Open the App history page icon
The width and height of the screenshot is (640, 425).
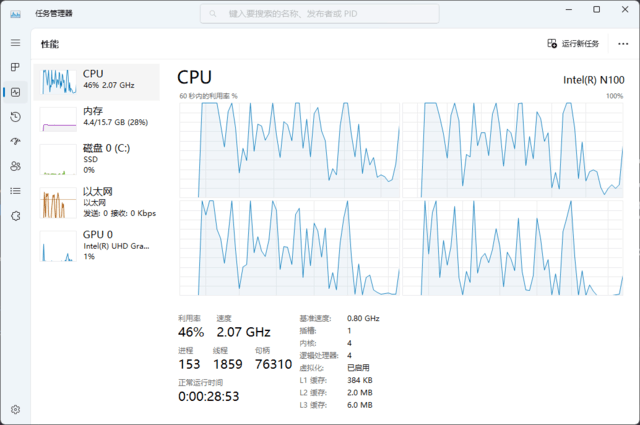point(15,117)
